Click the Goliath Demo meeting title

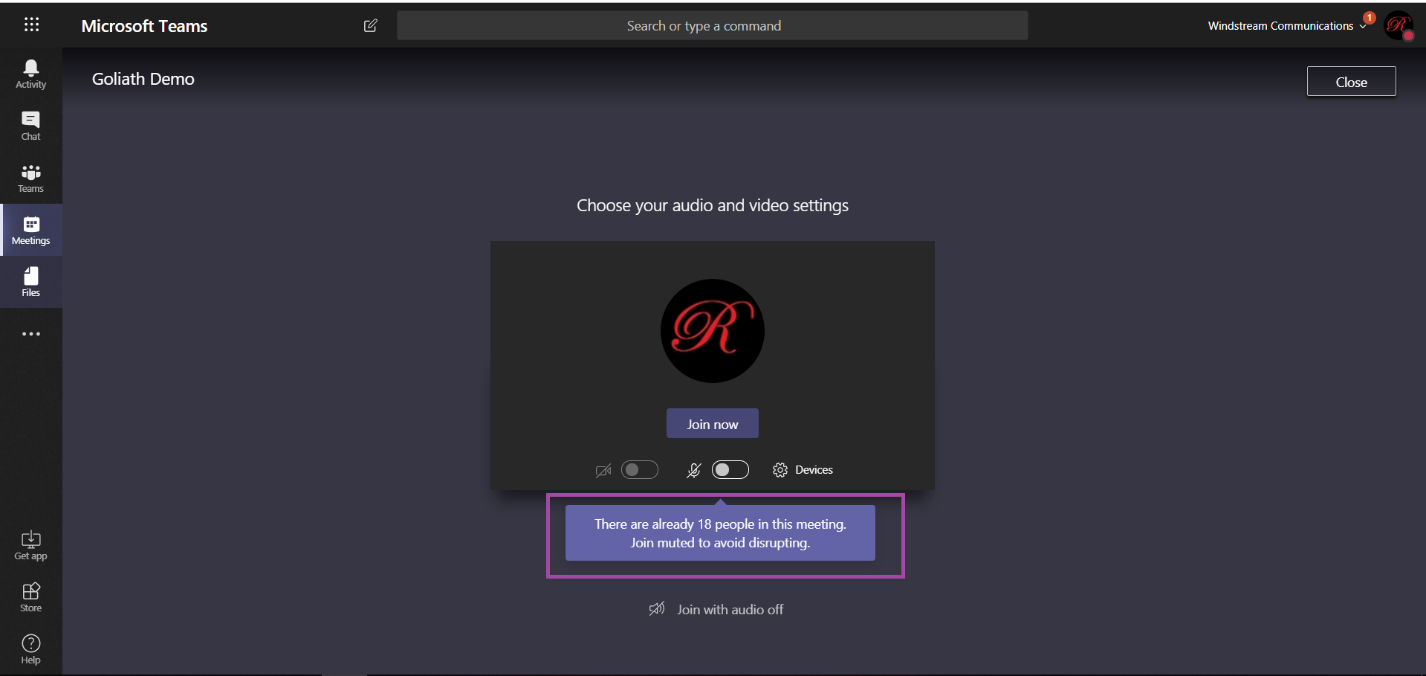143,79
